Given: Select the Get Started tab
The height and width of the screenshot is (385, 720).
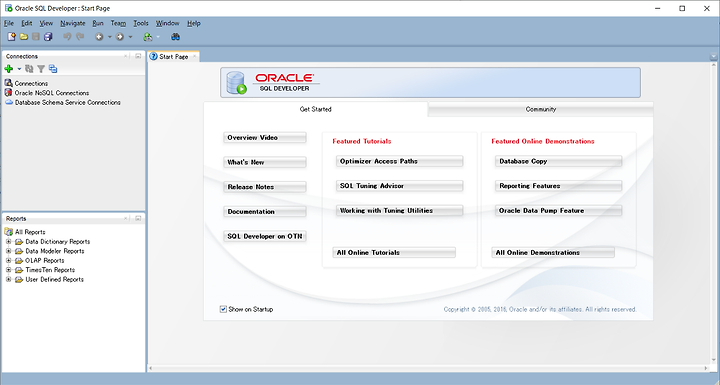Looking at the screenshot, I should (x=315, y=109).
